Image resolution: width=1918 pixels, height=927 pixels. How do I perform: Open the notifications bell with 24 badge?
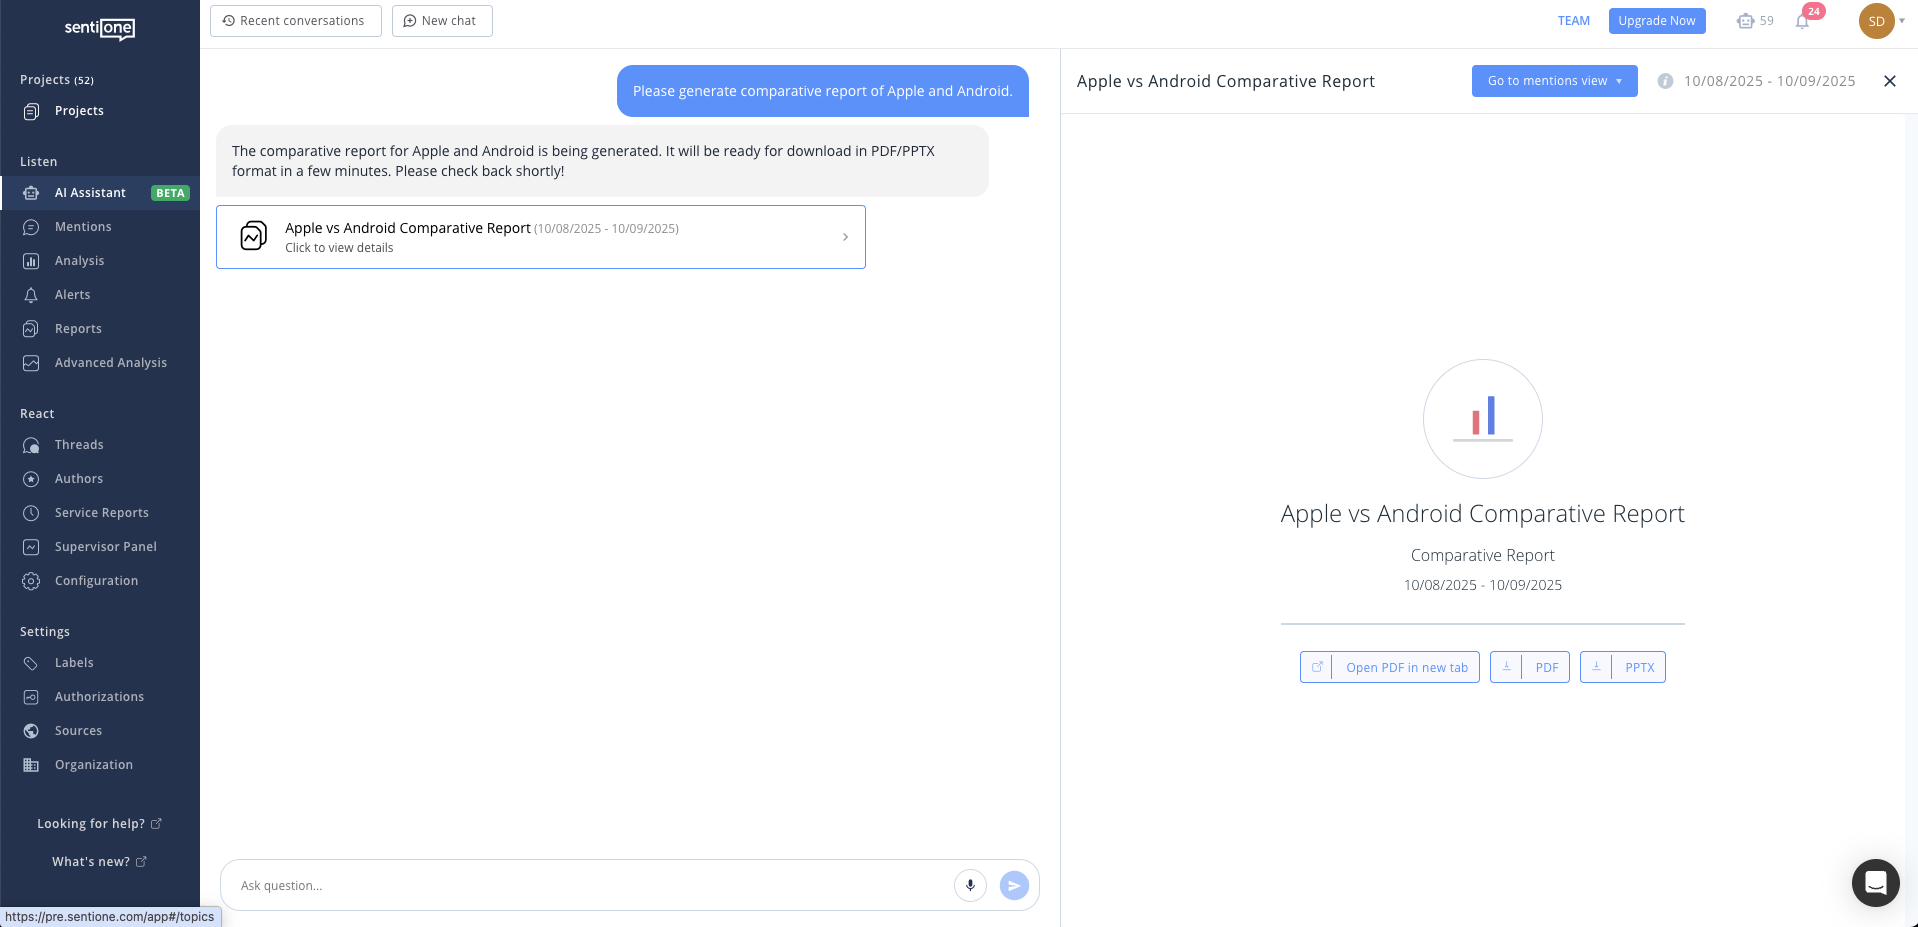pos(1803,21)
